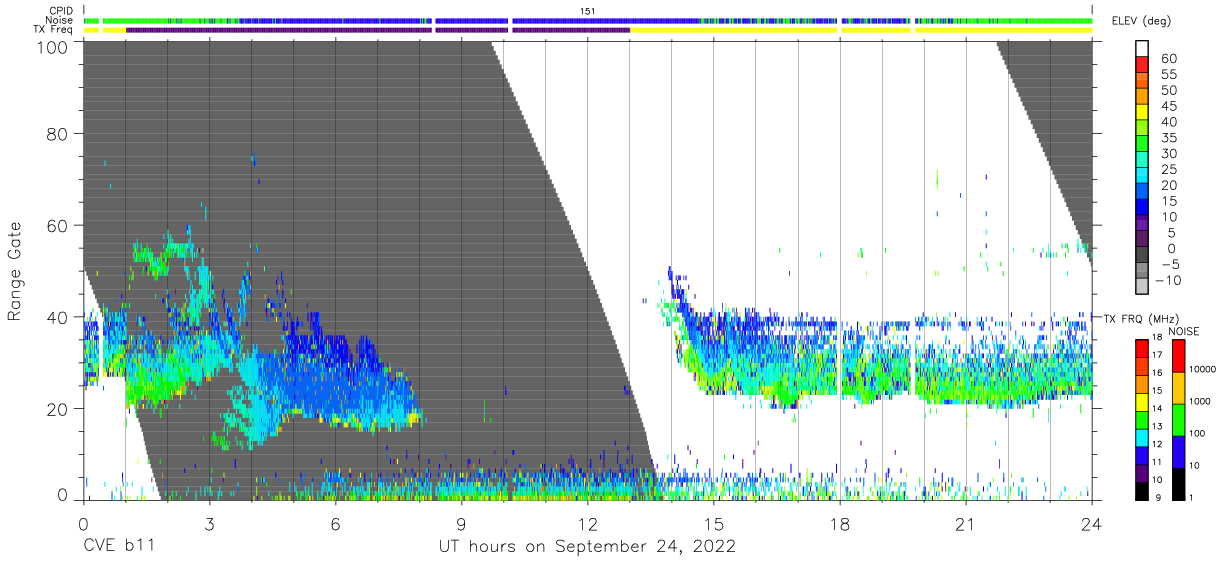Click the -10 degree grey elevation swatch
Screen dimensions: 1228x567
coord(1143,286)
